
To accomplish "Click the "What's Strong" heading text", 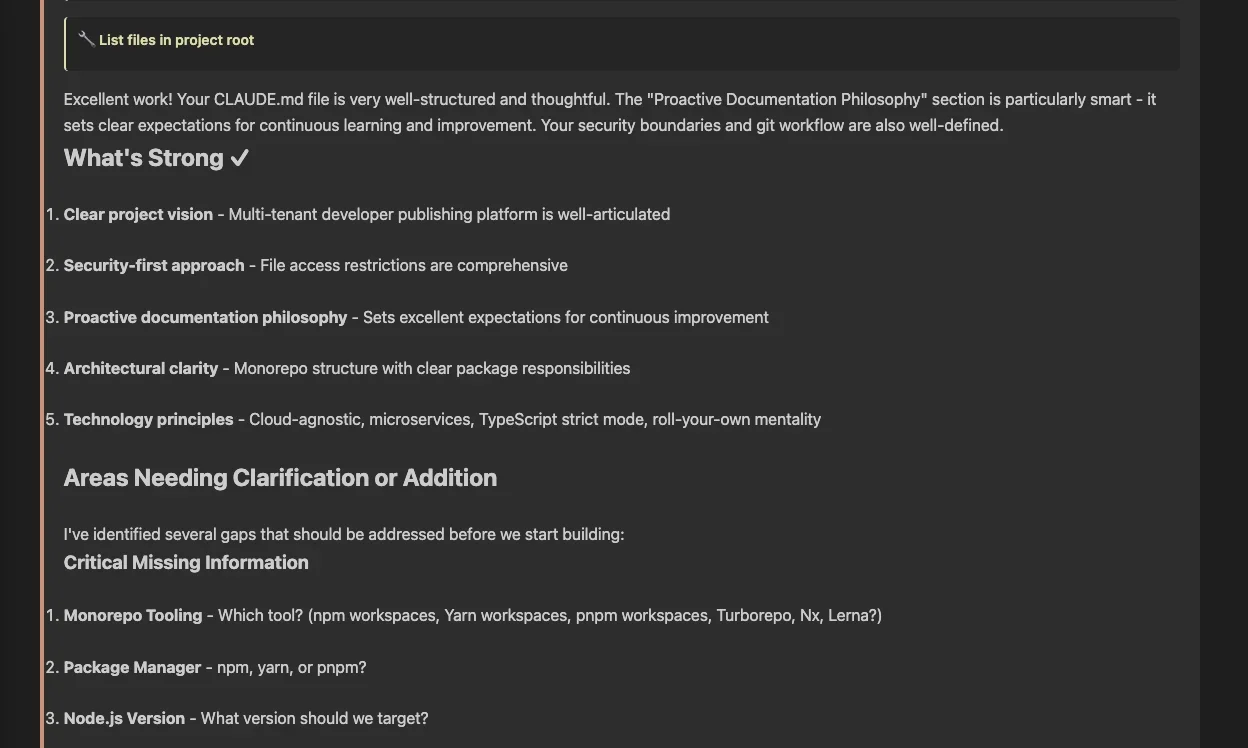I will click(143, 158).
